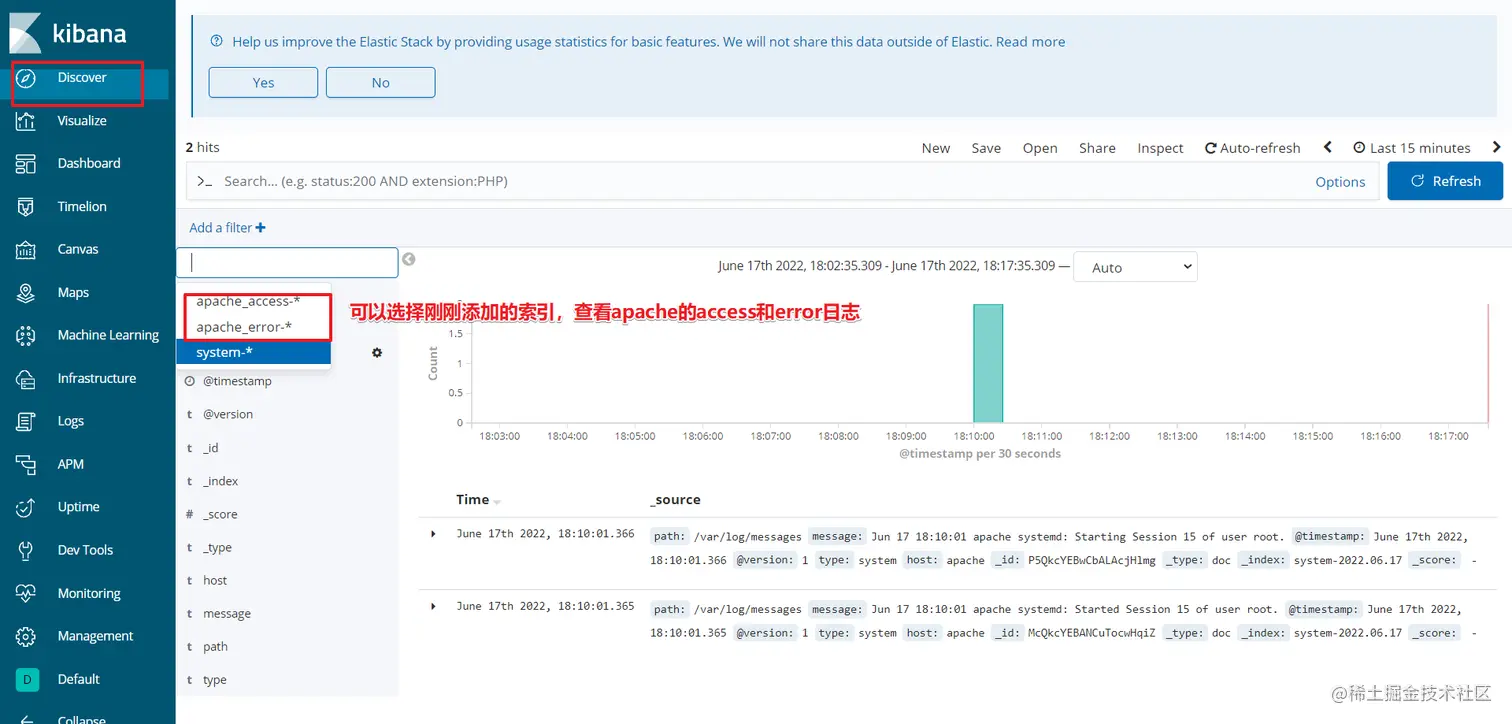
Task: Select the @timestamp field
Action: click(x=237, y=381)
